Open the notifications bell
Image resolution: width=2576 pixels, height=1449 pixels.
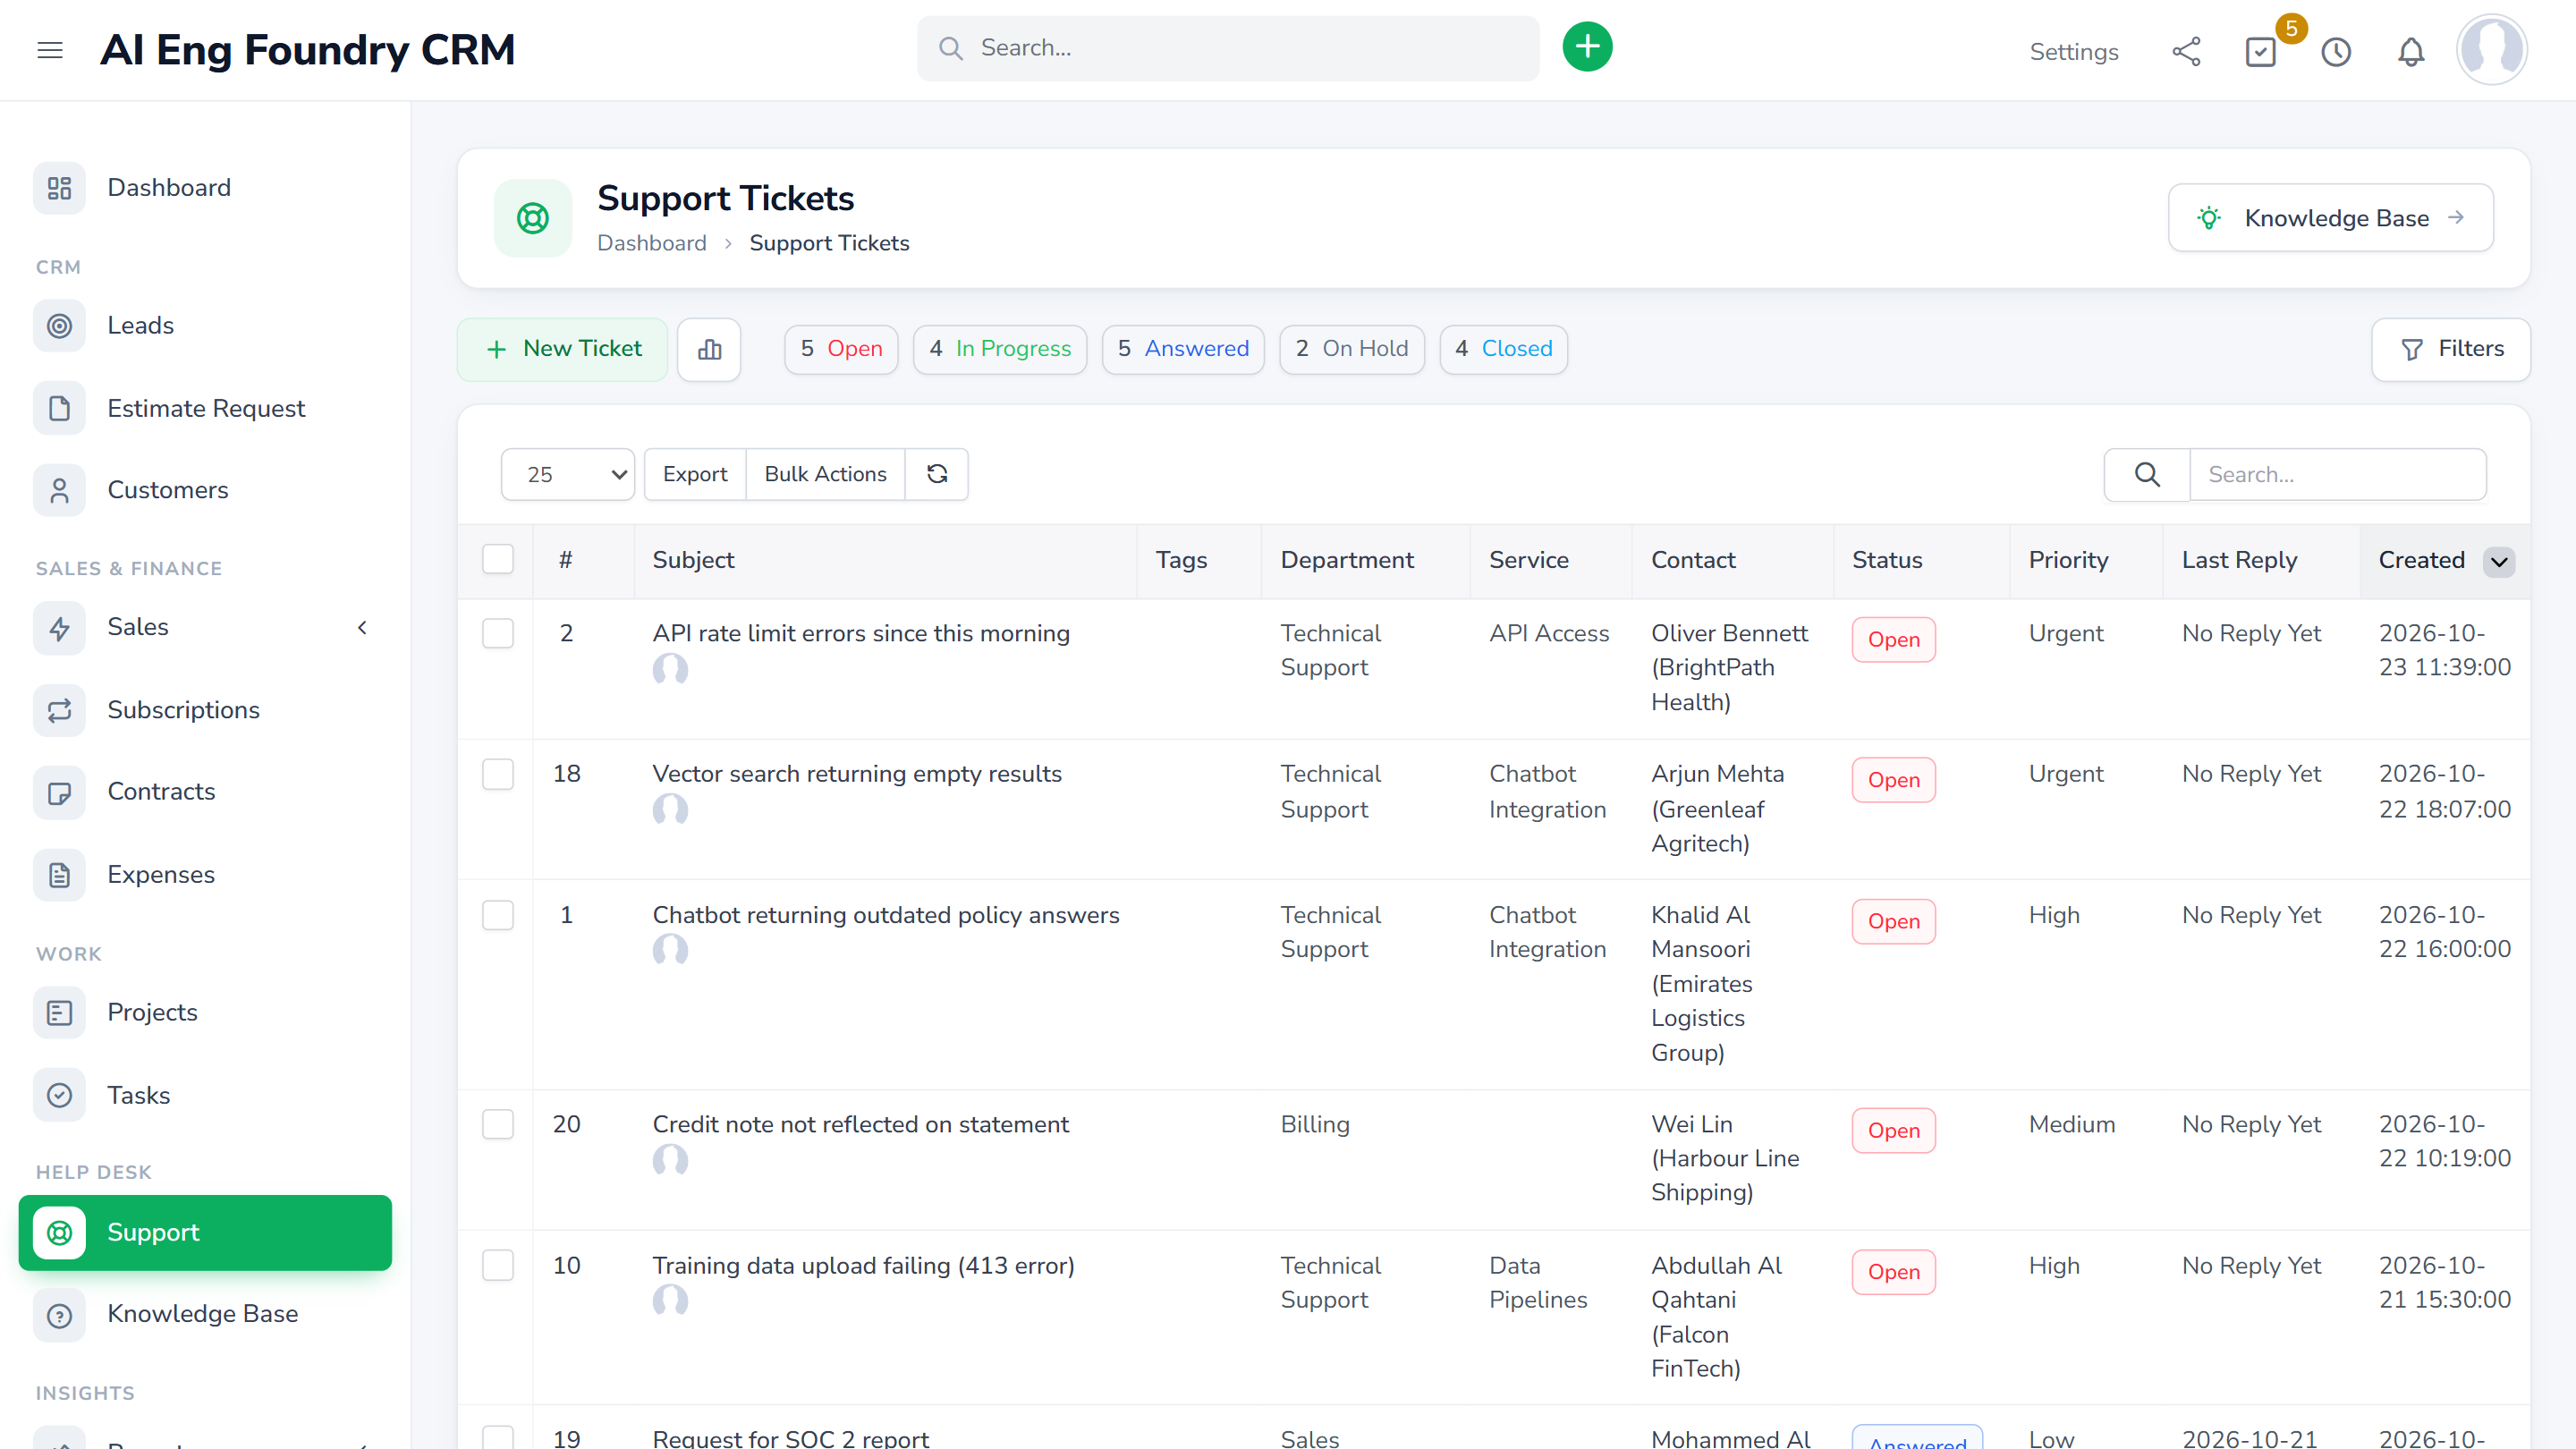(2411, 52)
